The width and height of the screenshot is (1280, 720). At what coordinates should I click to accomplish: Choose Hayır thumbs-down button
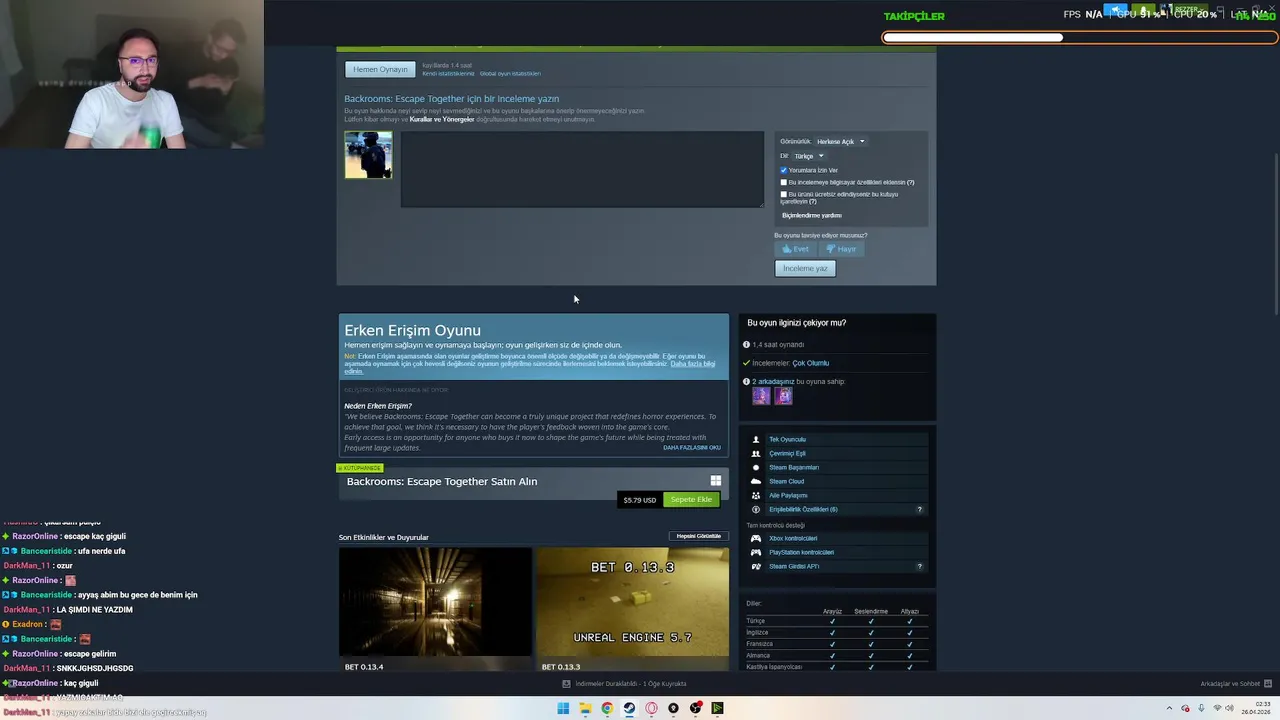coord(841,249)
